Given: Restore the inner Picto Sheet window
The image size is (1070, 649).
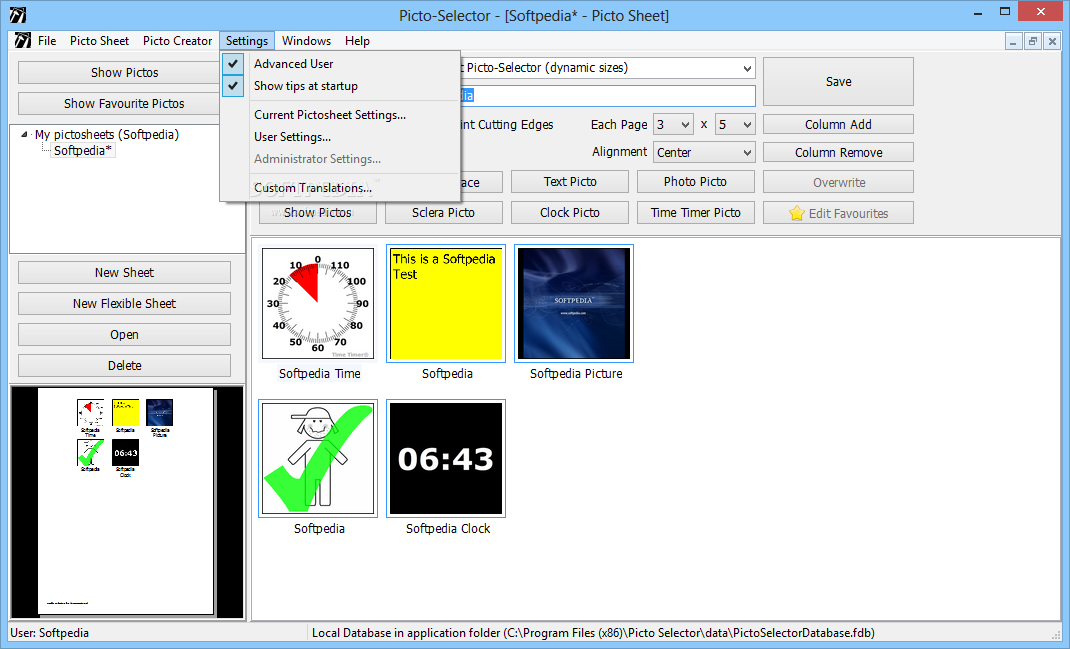Looking at the screenshot, I should coord(1032,42).
